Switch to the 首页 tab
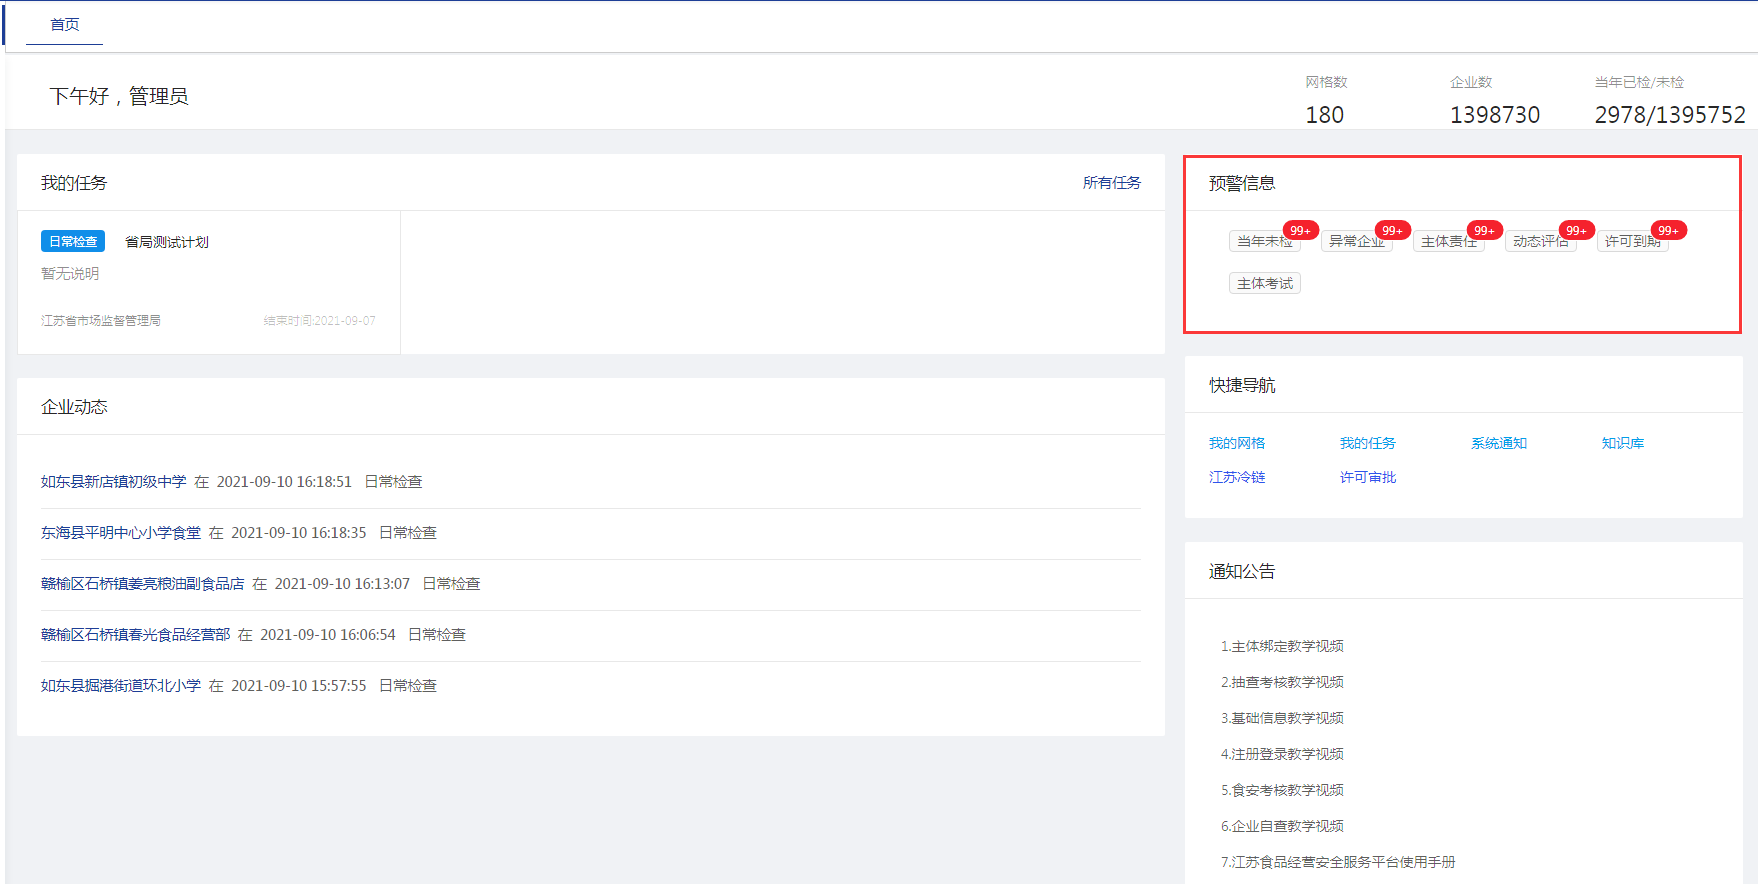 pos(65,25)
